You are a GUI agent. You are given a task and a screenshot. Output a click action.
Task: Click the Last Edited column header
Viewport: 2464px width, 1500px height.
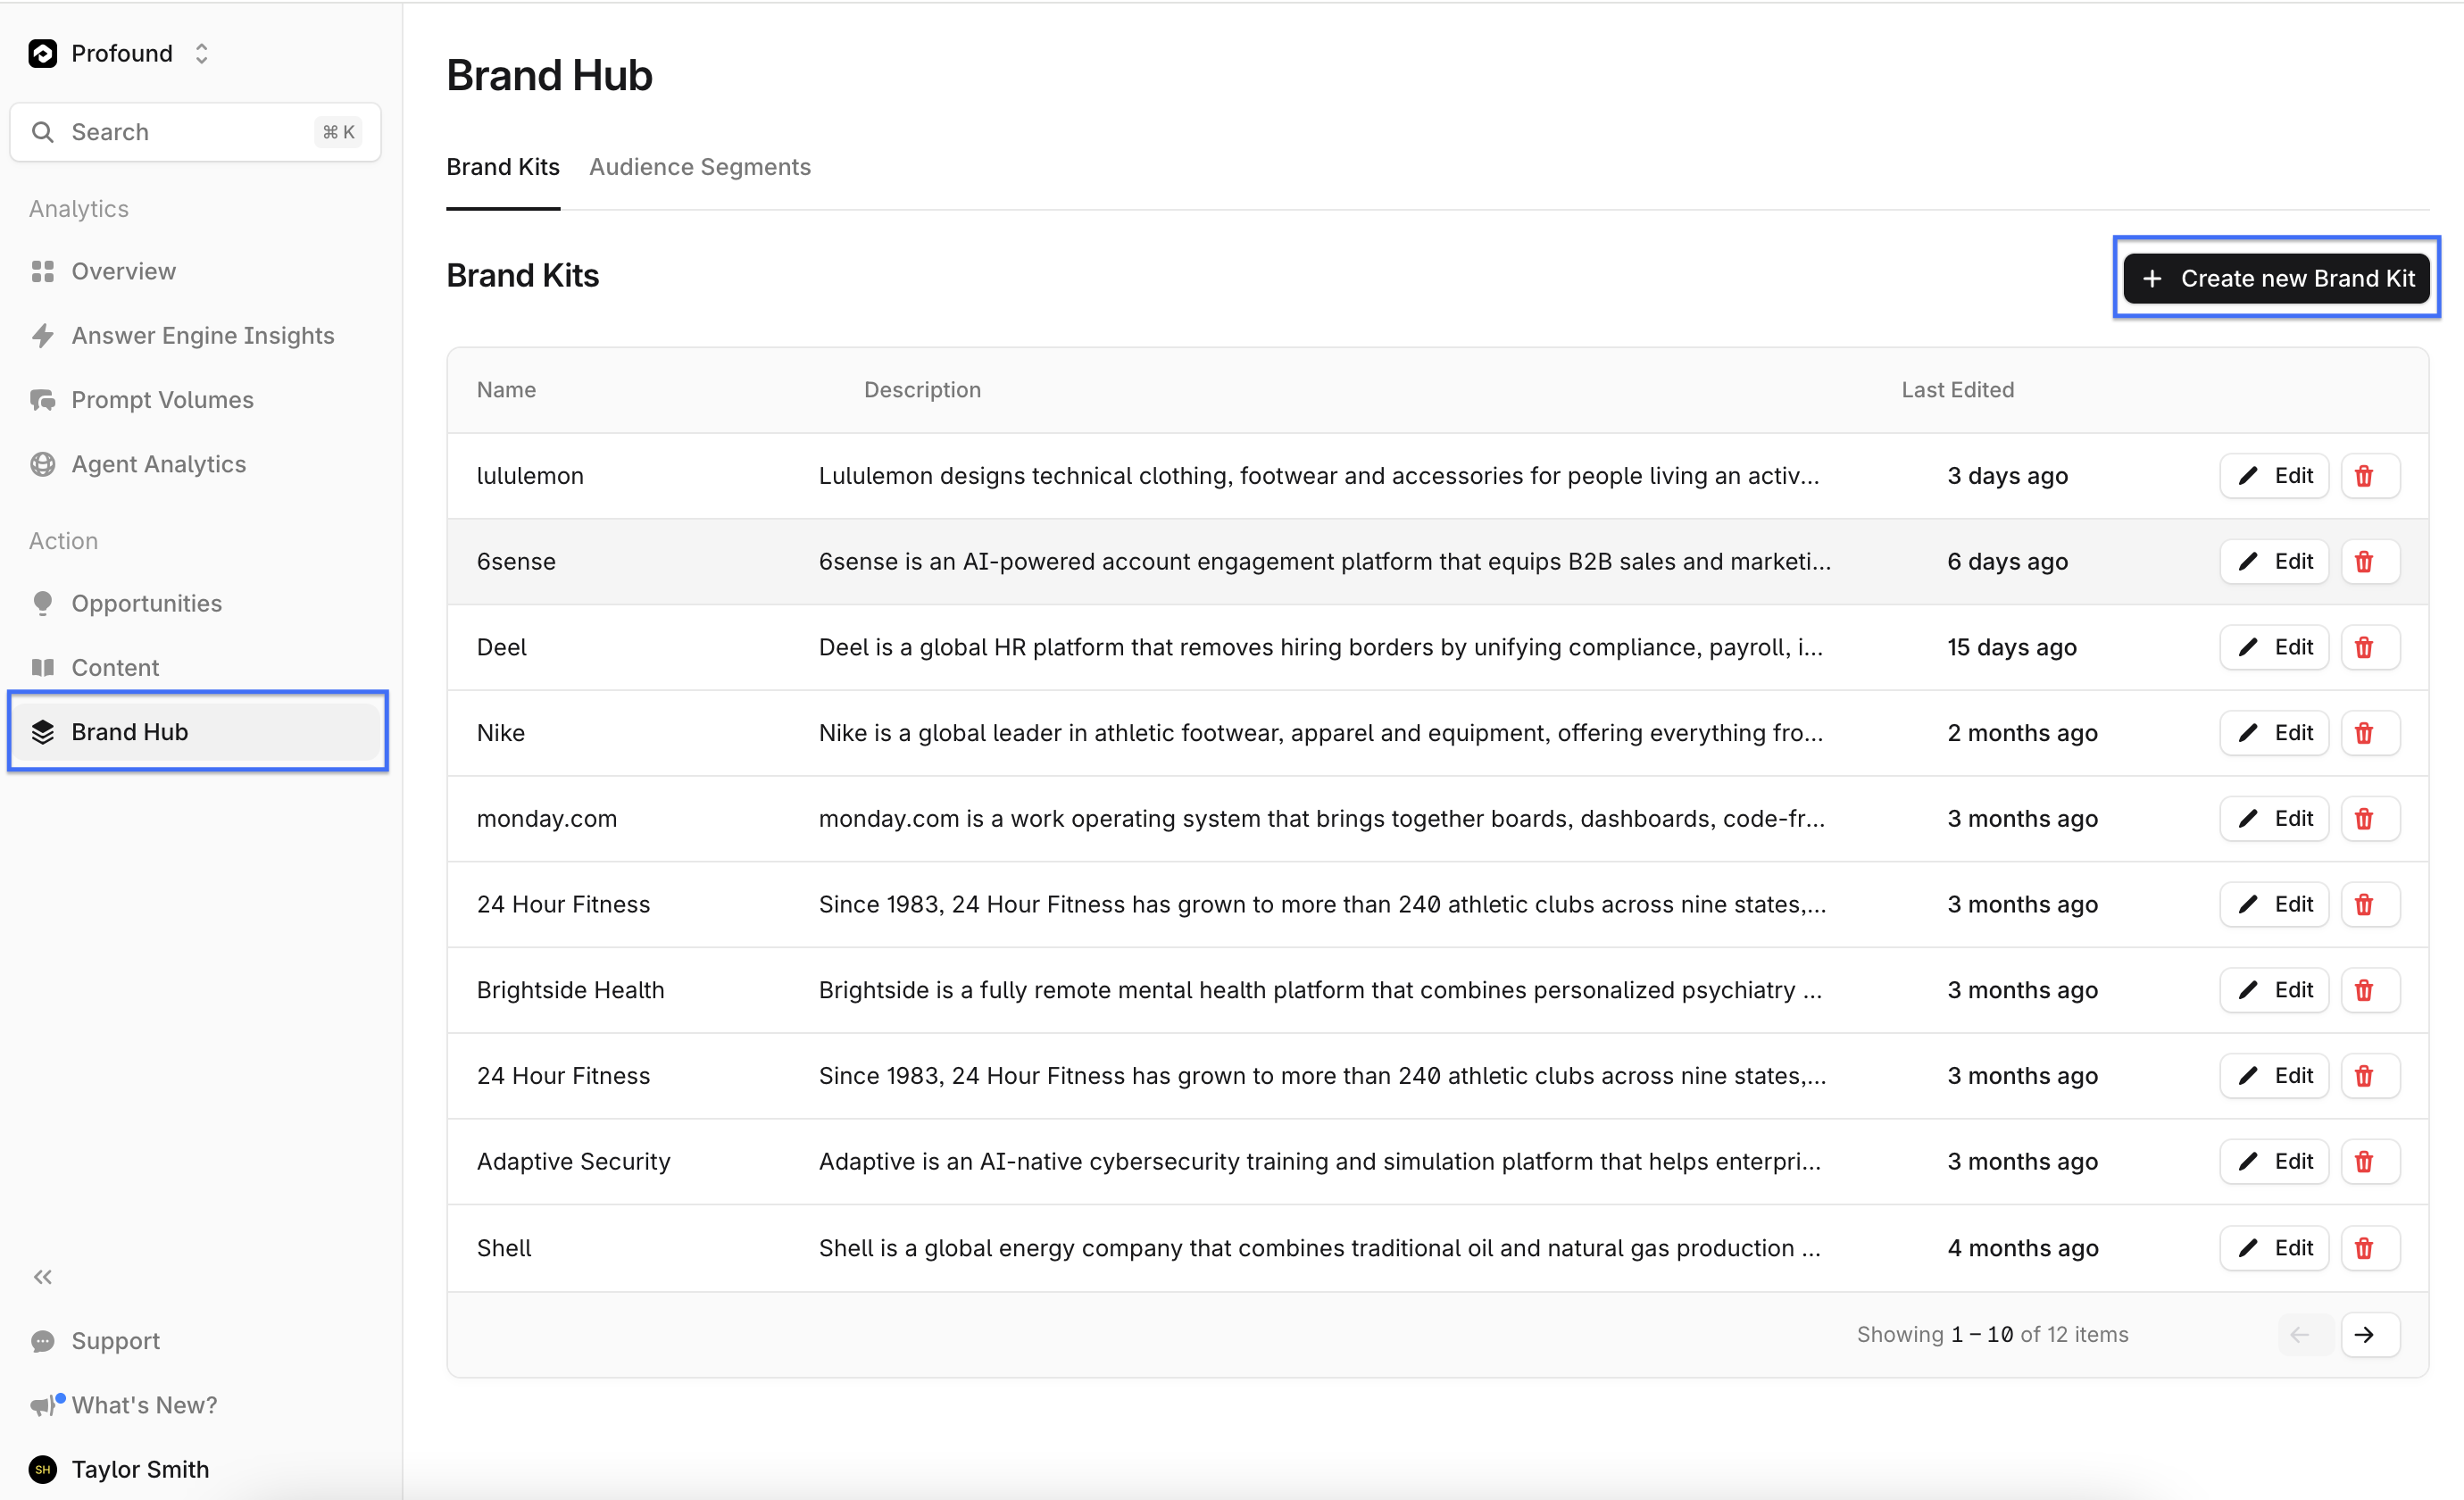coord(1957,390)
